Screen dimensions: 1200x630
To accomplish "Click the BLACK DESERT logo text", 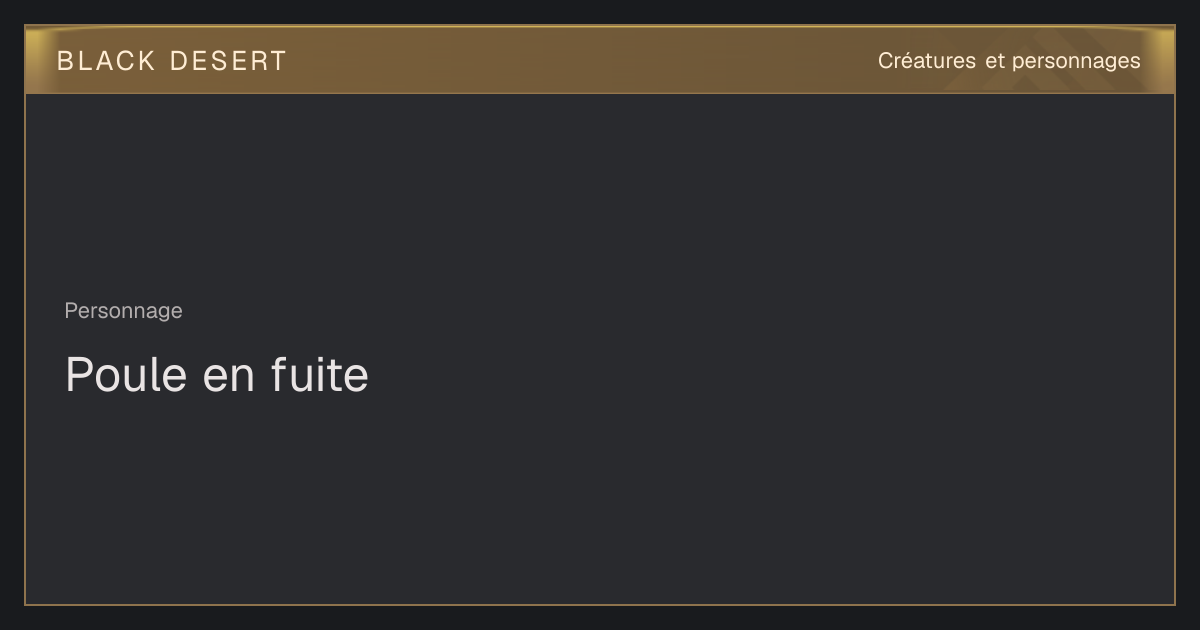I will coord(171,61).
